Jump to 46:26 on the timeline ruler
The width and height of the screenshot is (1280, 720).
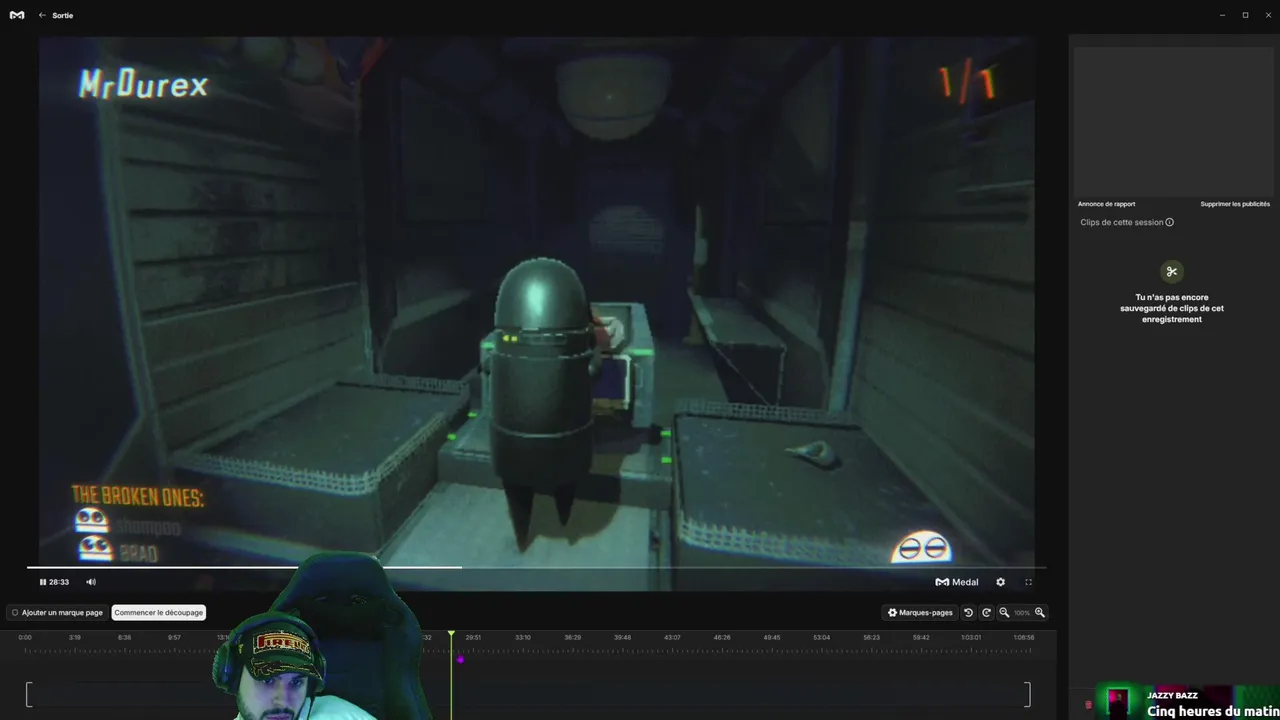click(722, 637)
